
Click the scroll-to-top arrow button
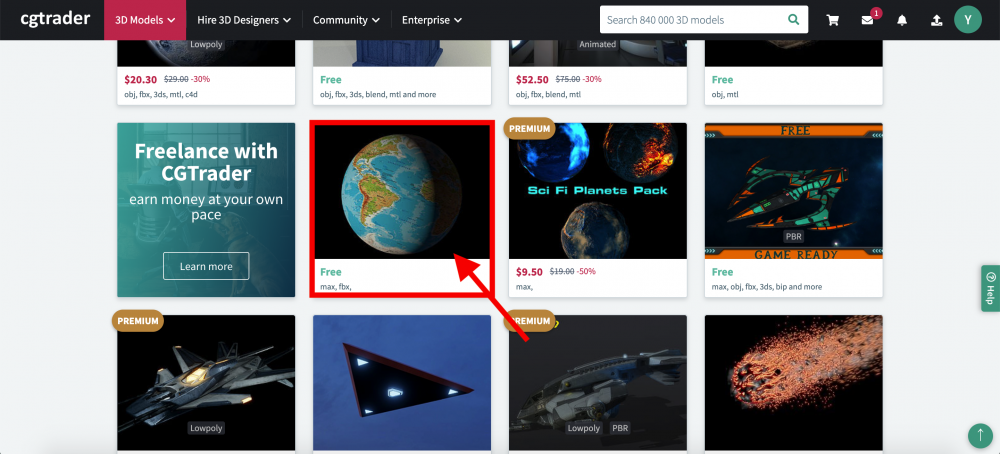coord(980,436)
